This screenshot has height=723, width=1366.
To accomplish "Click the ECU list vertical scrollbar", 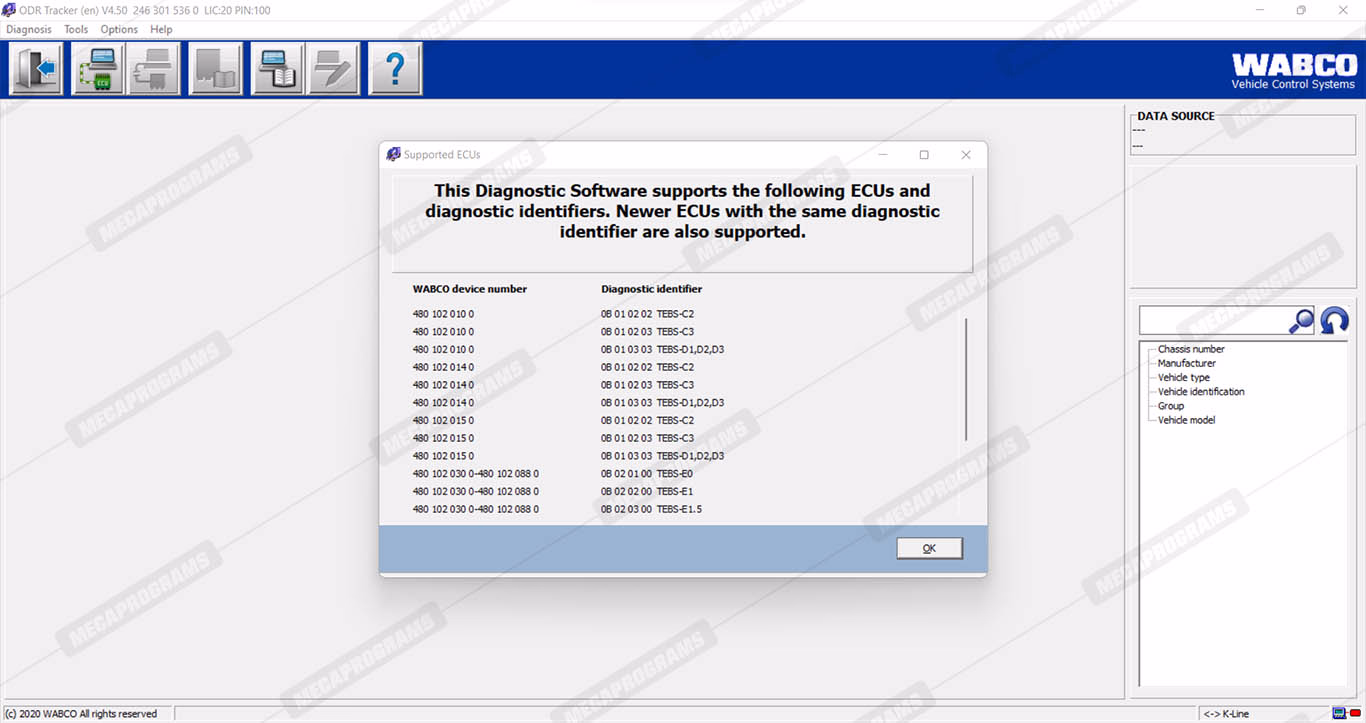I will coord(966,379).
